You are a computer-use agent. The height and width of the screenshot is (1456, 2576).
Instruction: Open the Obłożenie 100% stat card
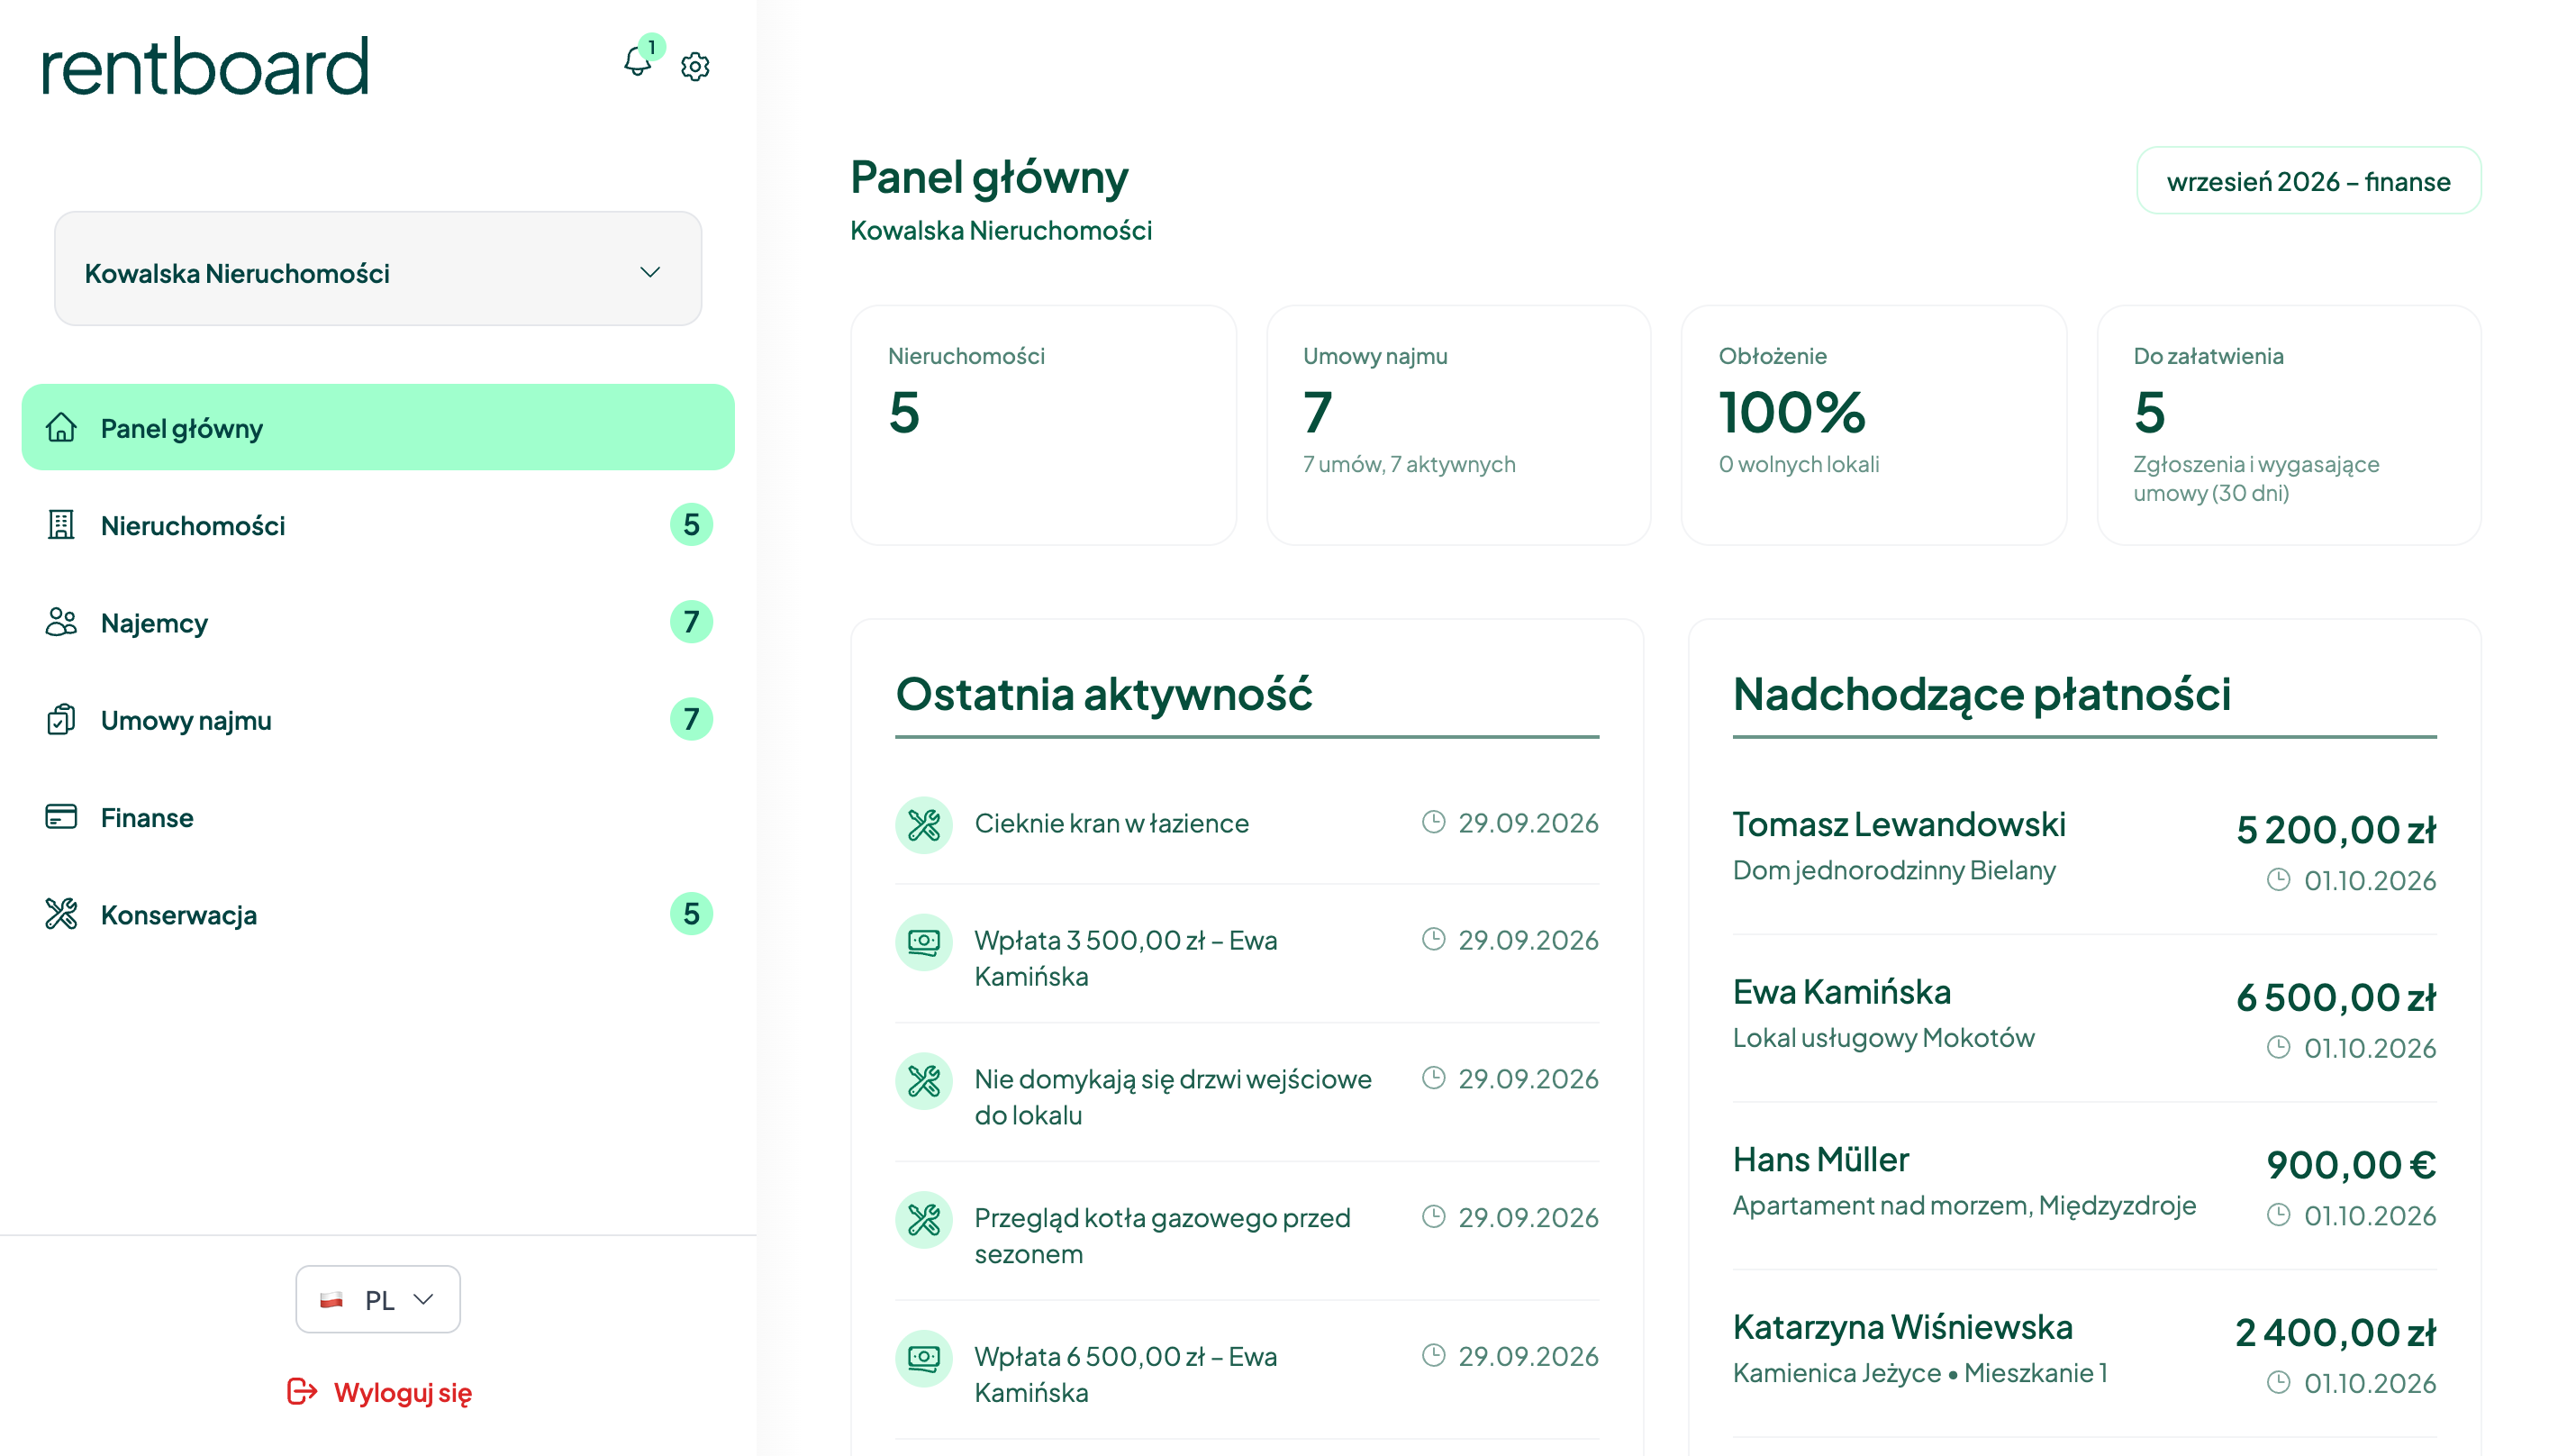tap(1874, 425)
